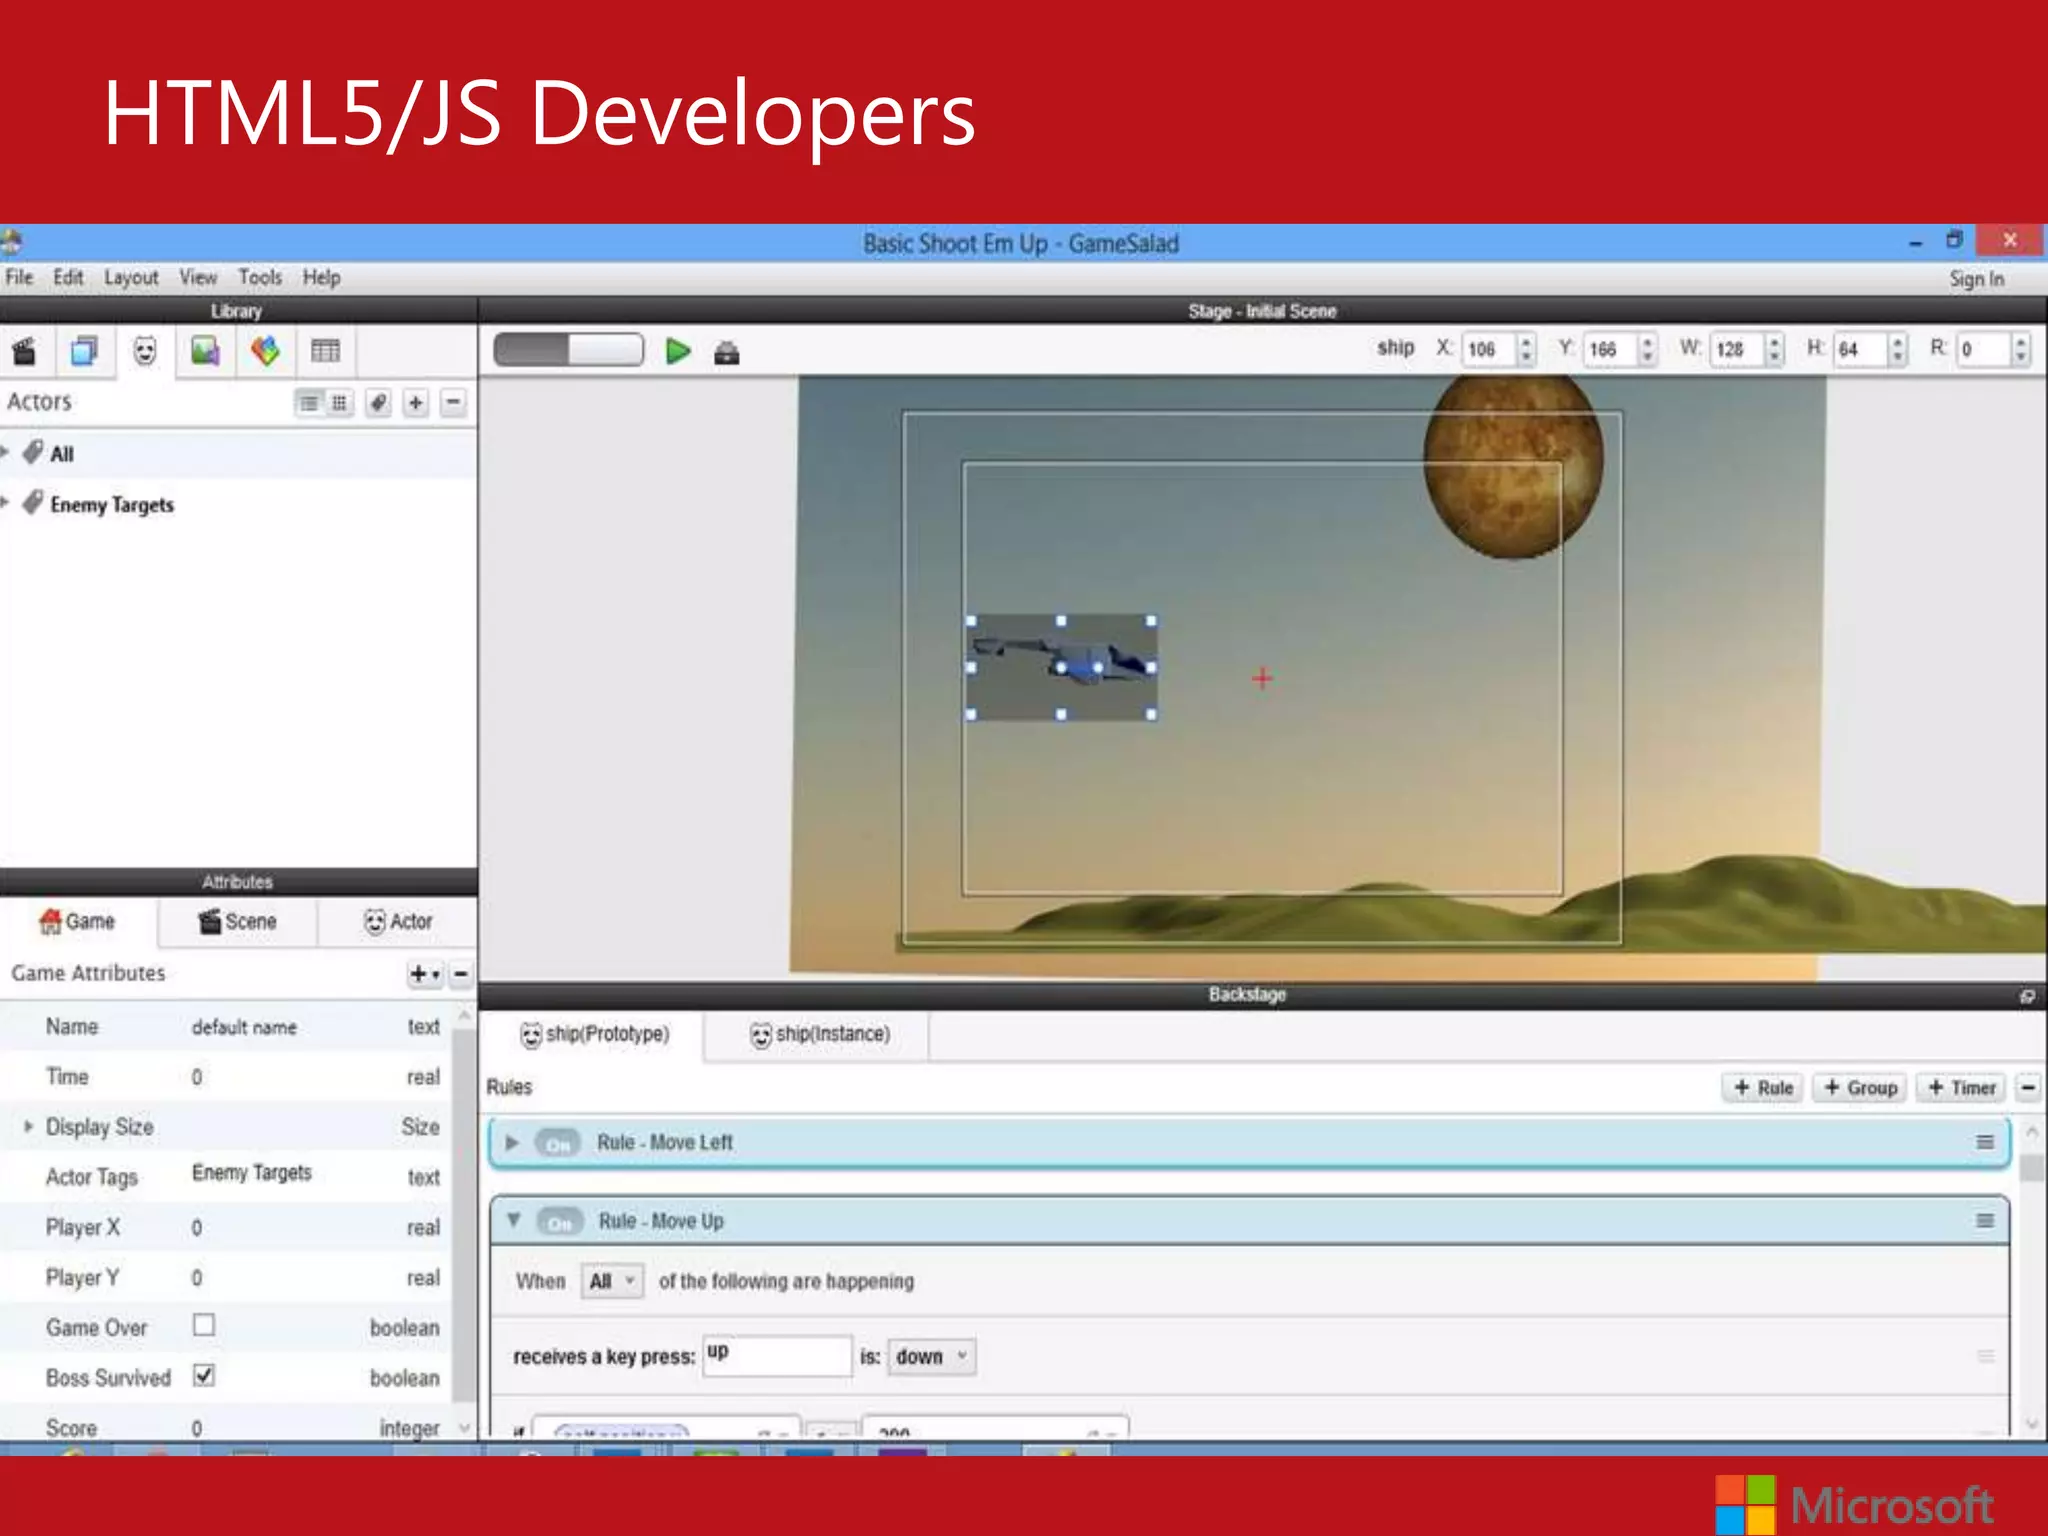Open add game attribute dropdown
The height and width of the screenshot is (1536, 2048).
click(425, 974)
